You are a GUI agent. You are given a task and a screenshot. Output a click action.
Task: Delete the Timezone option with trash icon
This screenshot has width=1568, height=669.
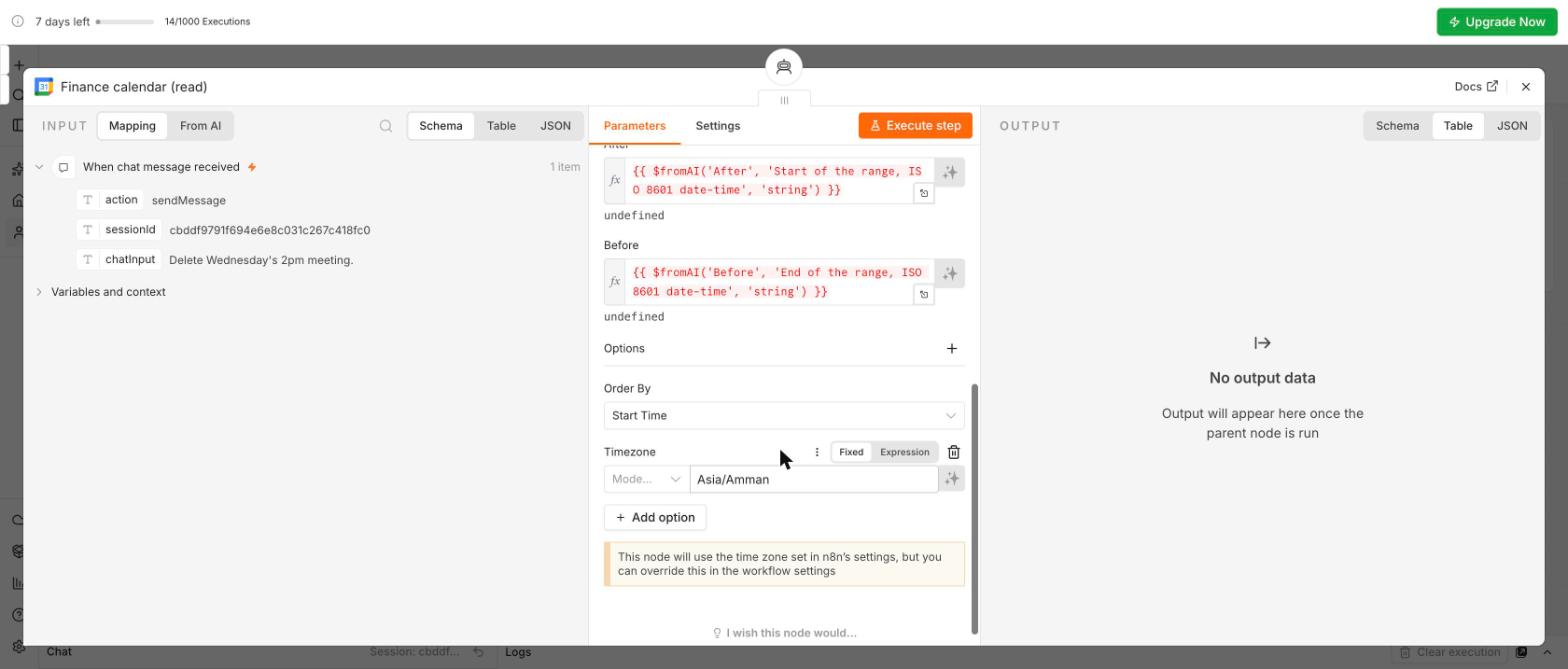point(954,452)
